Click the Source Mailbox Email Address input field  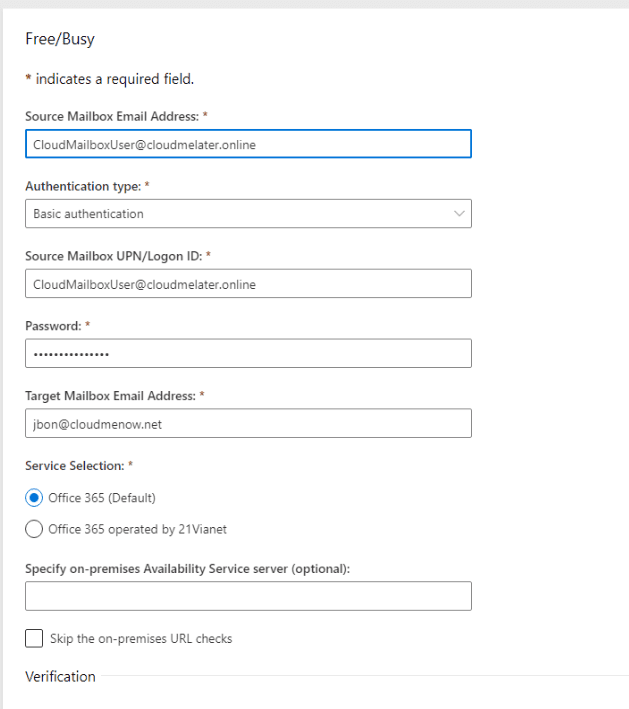click(247, 144)
